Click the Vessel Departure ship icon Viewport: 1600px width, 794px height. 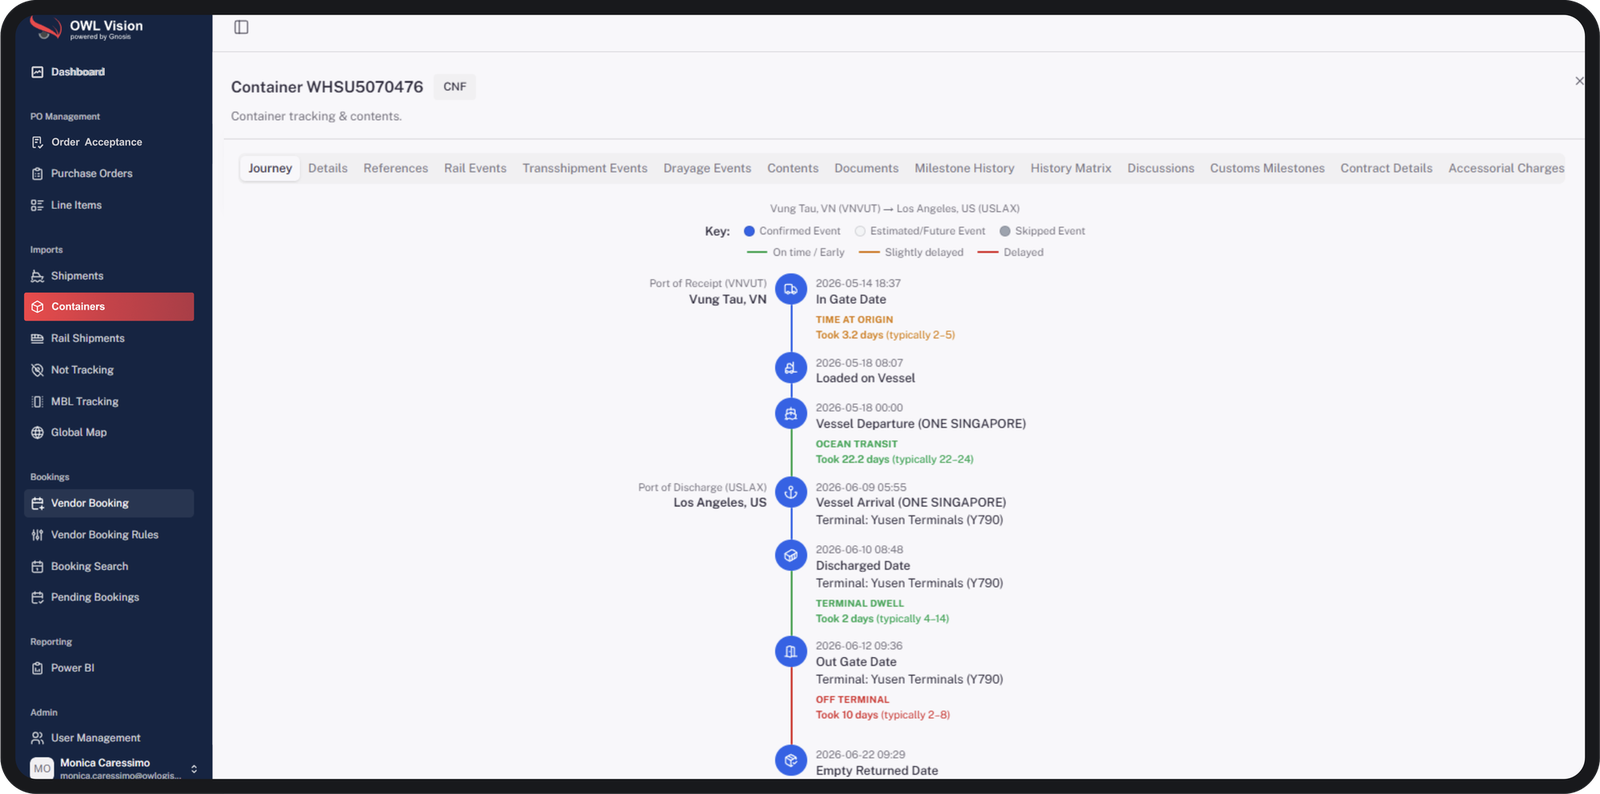[791, 413]
